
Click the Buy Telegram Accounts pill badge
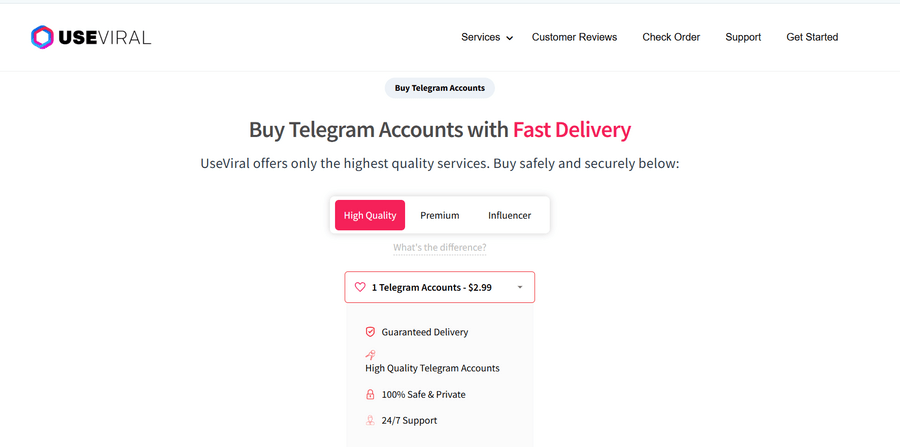(440, 88)
